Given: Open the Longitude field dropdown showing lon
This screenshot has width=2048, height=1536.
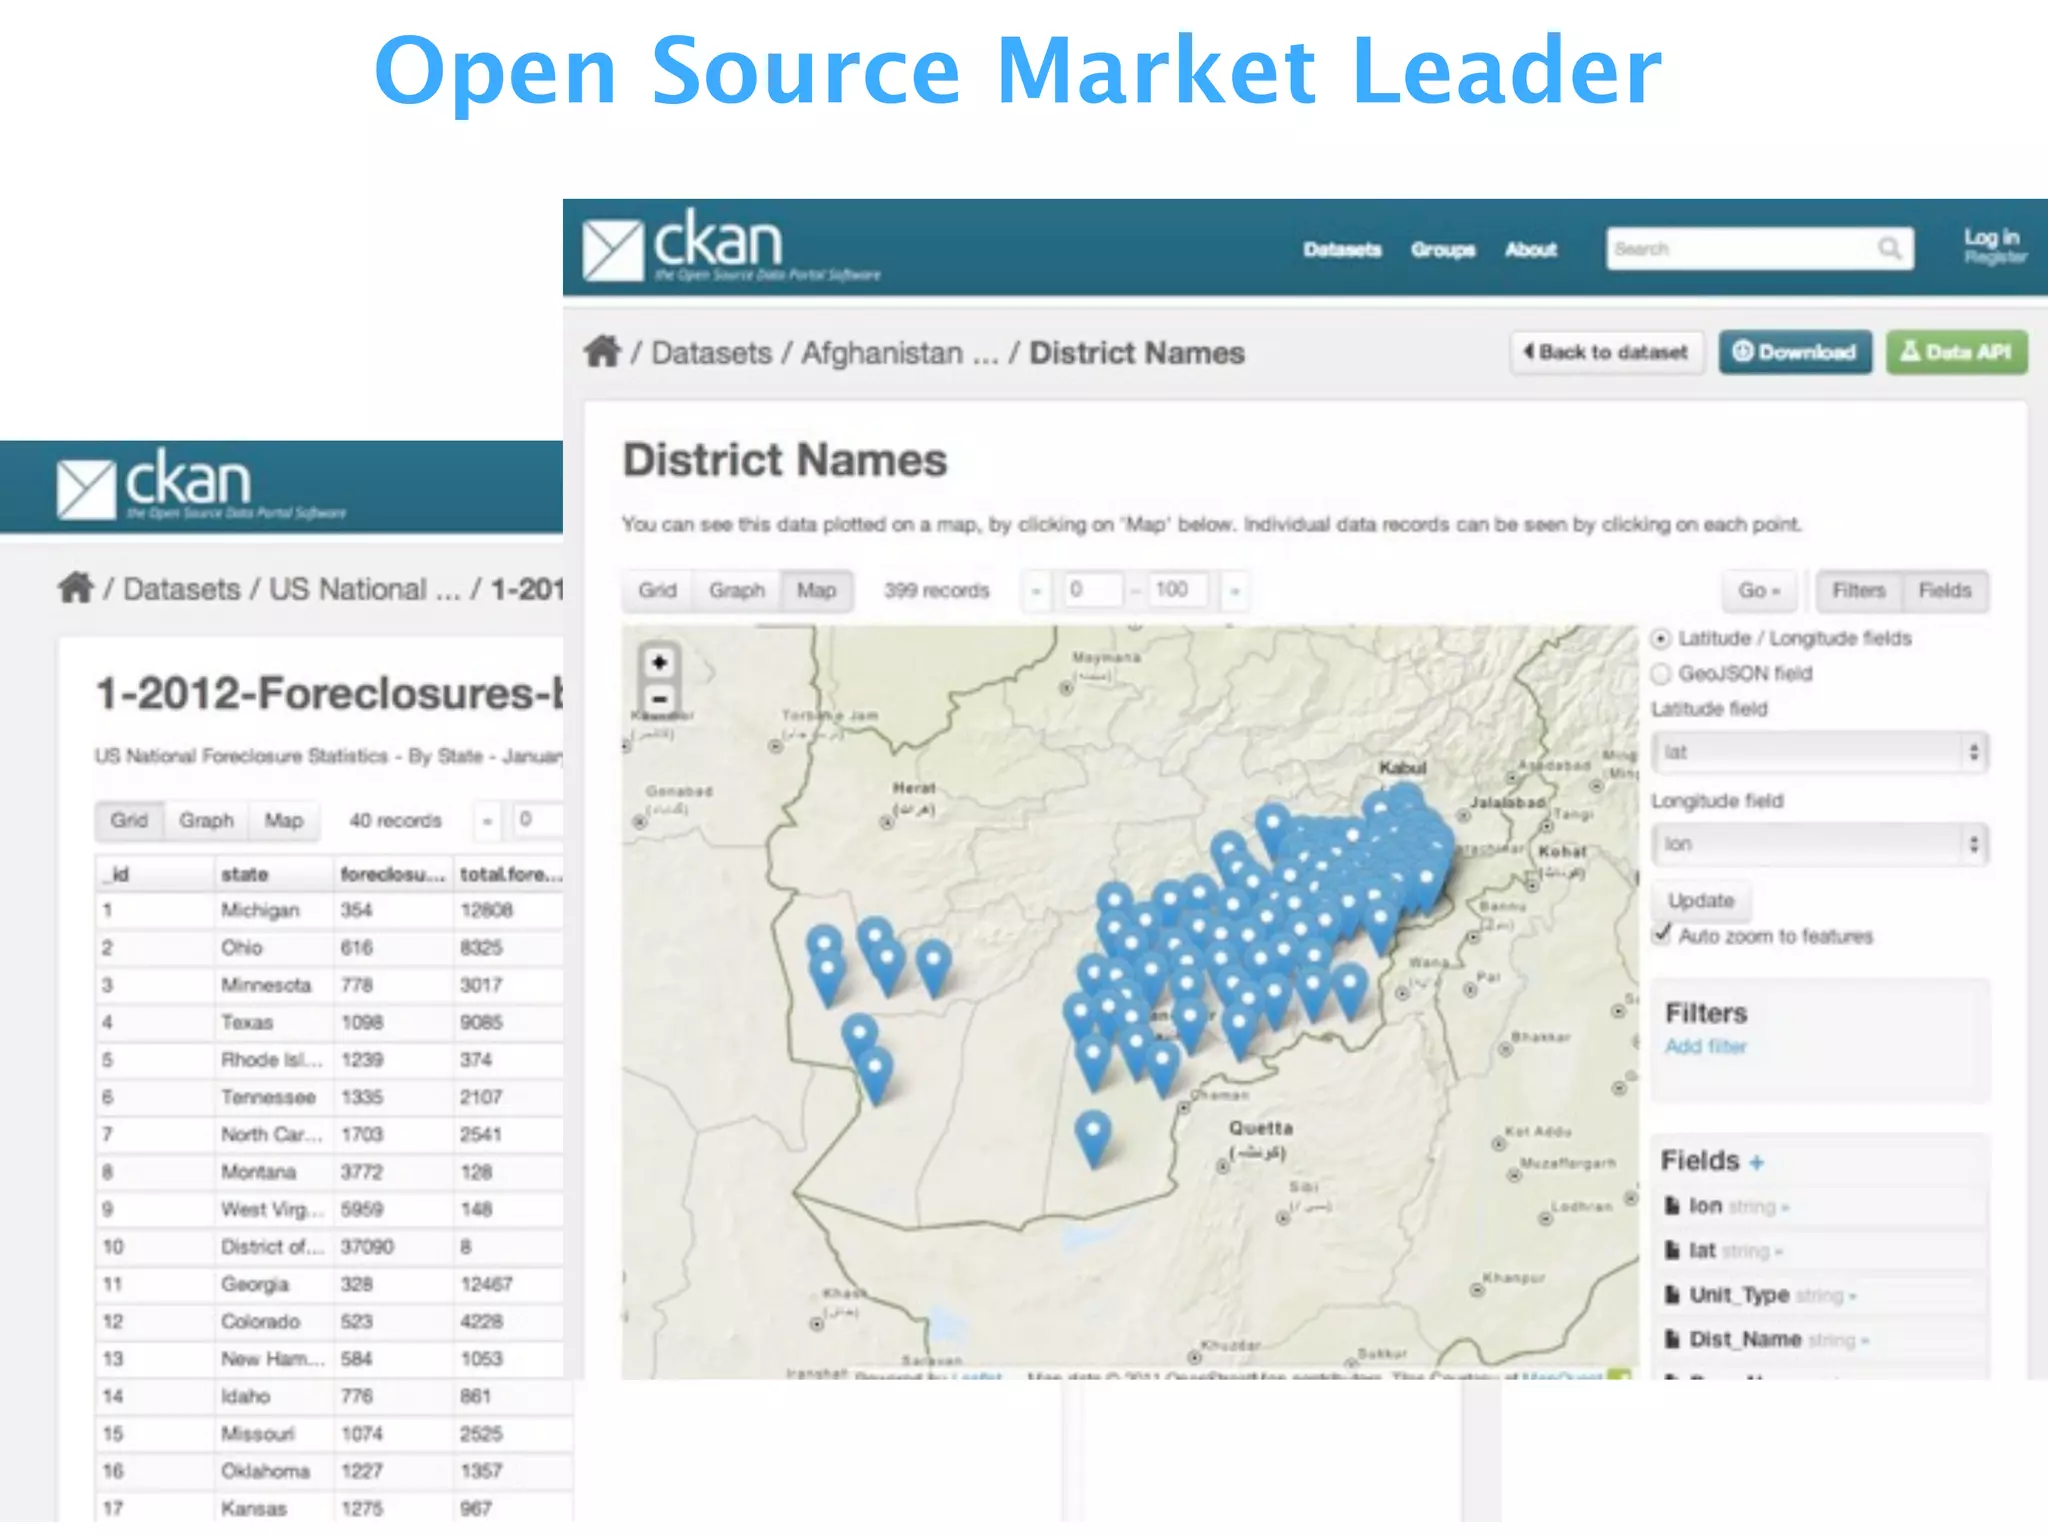Looking at the screenshot, I should (1820, 844).
